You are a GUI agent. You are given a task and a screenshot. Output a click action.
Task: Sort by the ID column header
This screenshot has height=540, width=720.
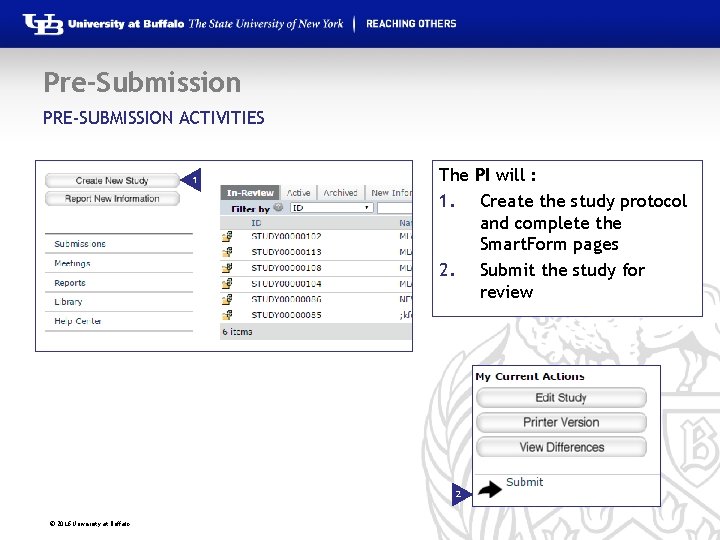[256, 223]
